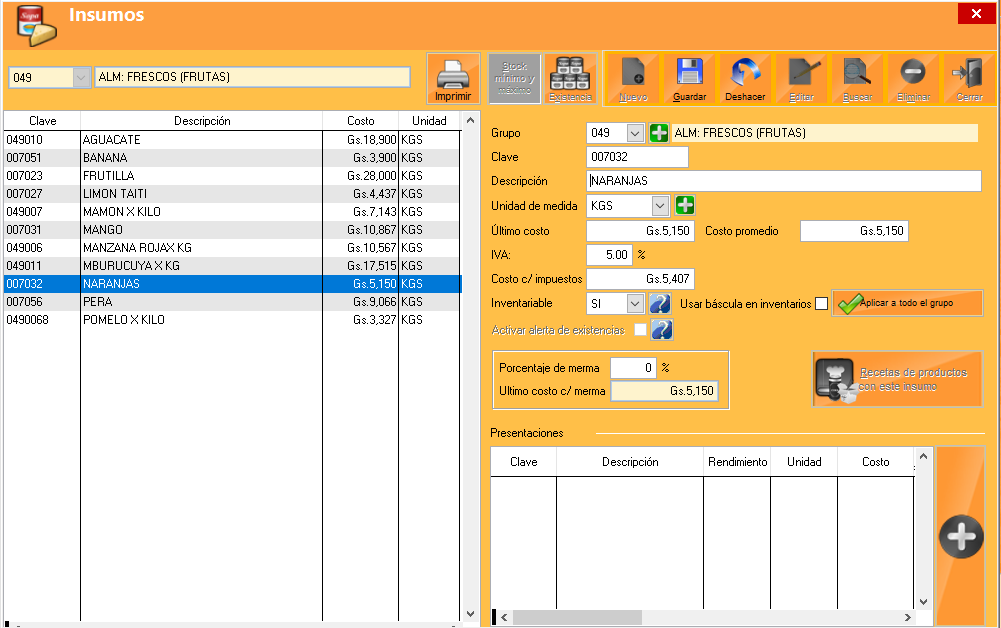Select the PERA row
Viewport: 1001px width, 628px height.
click(x=231, y=301)
